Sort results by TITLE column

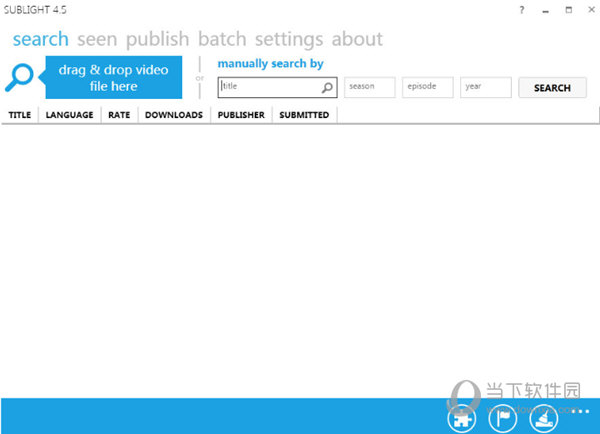(x=20, y=115)
